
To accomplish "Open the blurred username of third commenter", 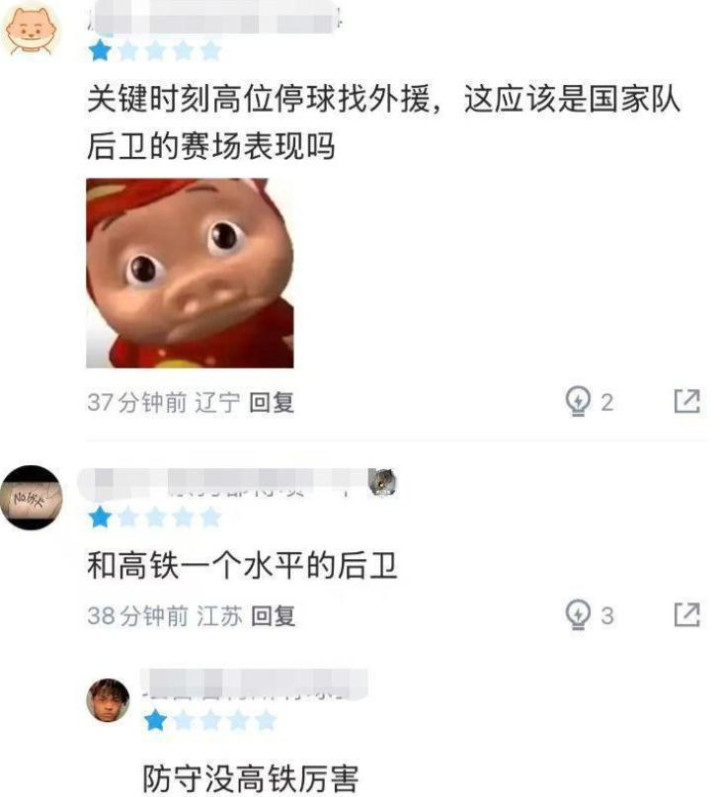I will coord(254,685).
